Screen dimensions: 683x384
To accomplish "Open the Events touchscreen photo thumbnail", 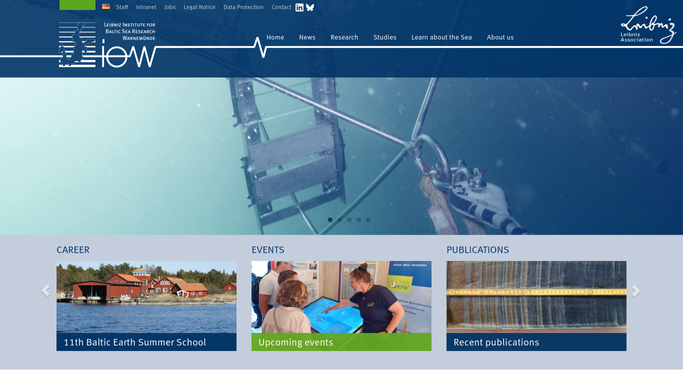I will [342, 297].
